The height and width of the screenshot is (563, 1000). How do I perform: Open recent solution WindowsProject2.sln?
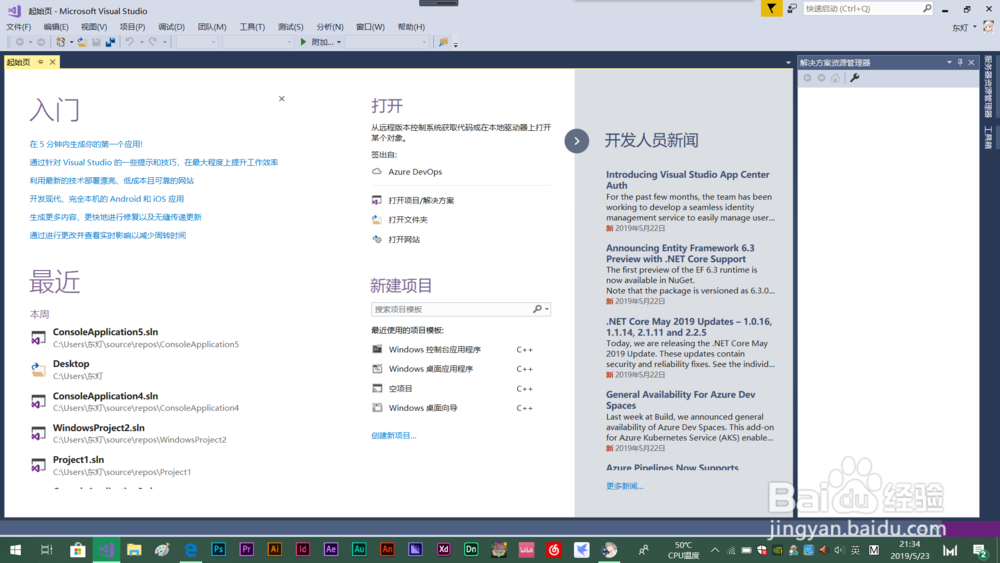tap(128, 433)
